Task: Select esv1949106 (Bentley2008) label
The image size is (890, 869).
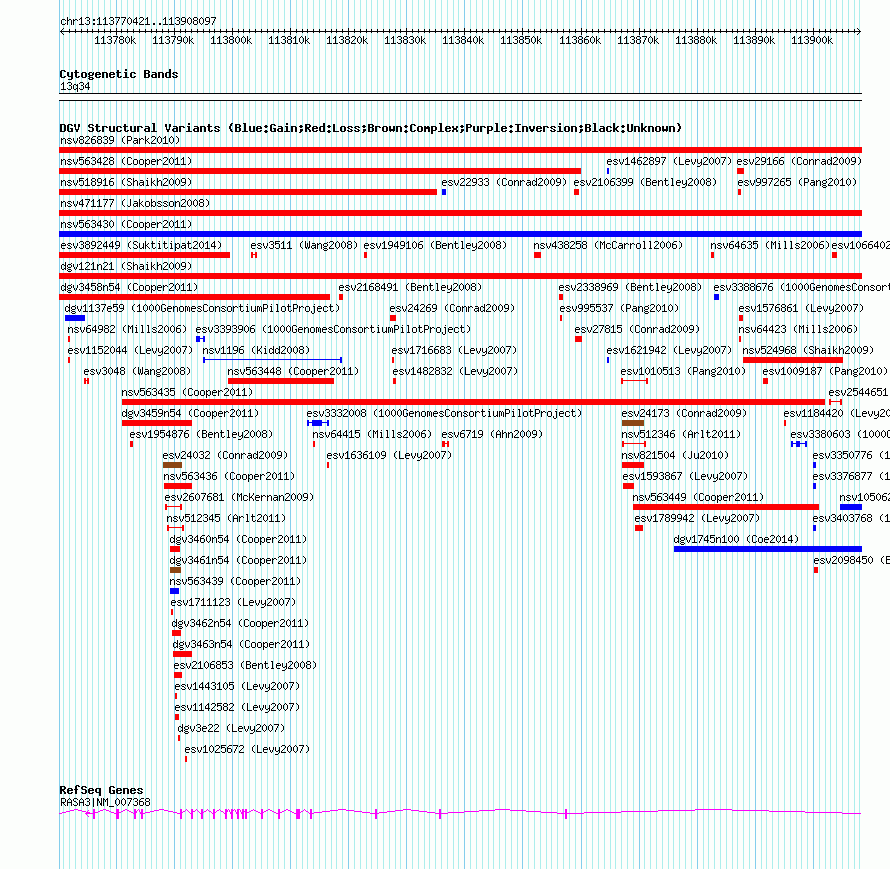Action: (x=435, y=245)
